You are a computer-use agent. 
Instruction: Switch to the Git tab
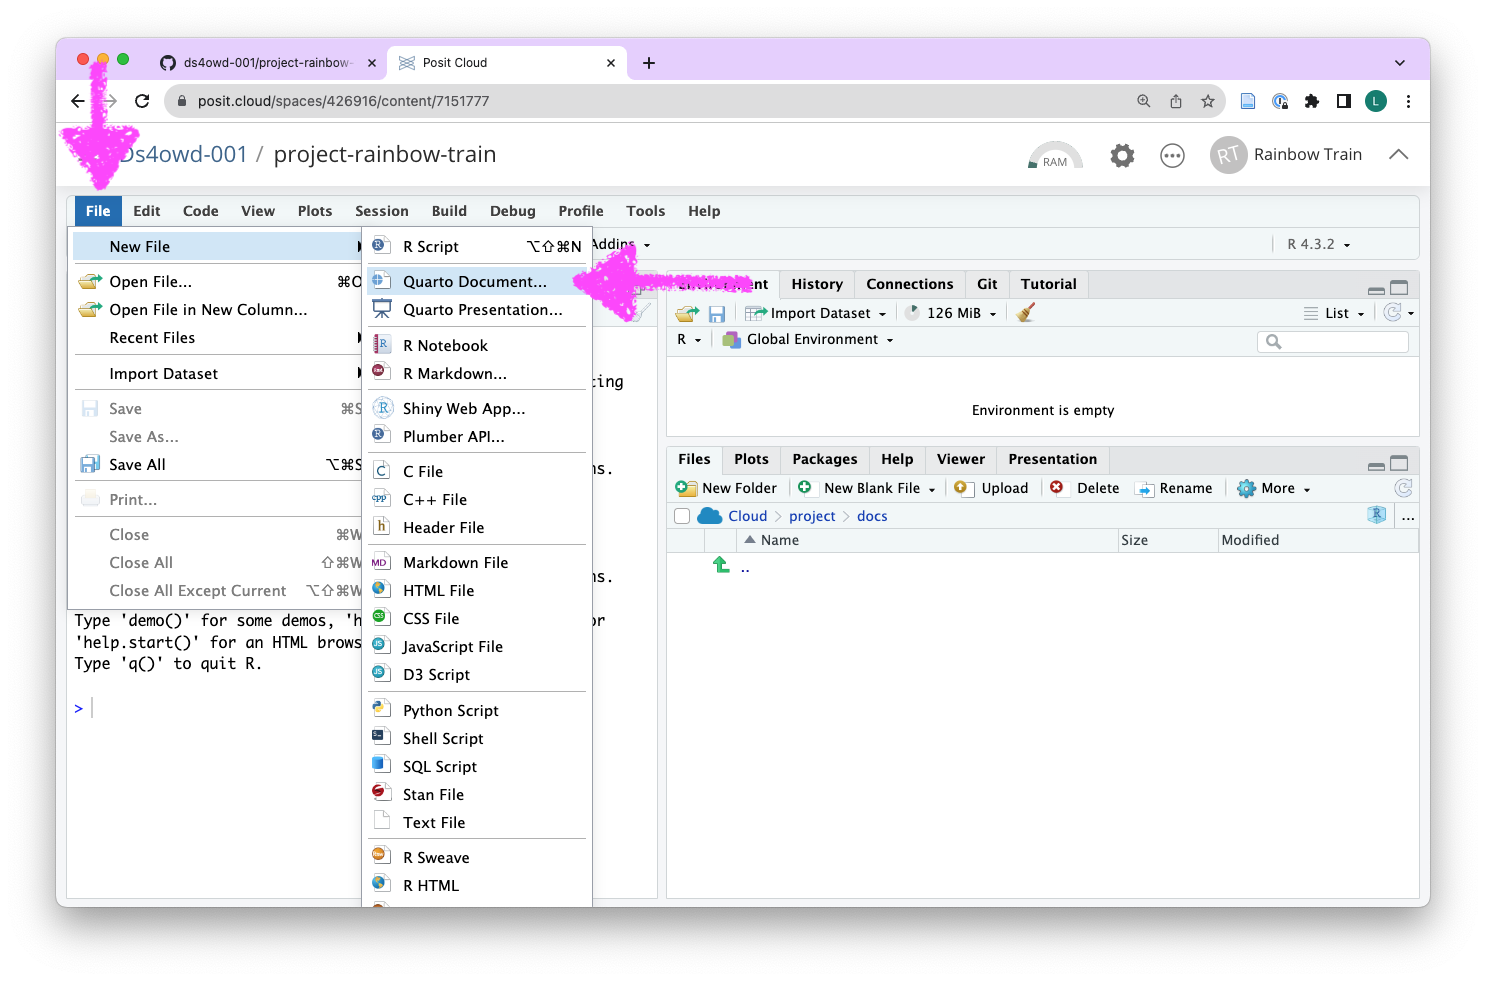coord(987,284)
